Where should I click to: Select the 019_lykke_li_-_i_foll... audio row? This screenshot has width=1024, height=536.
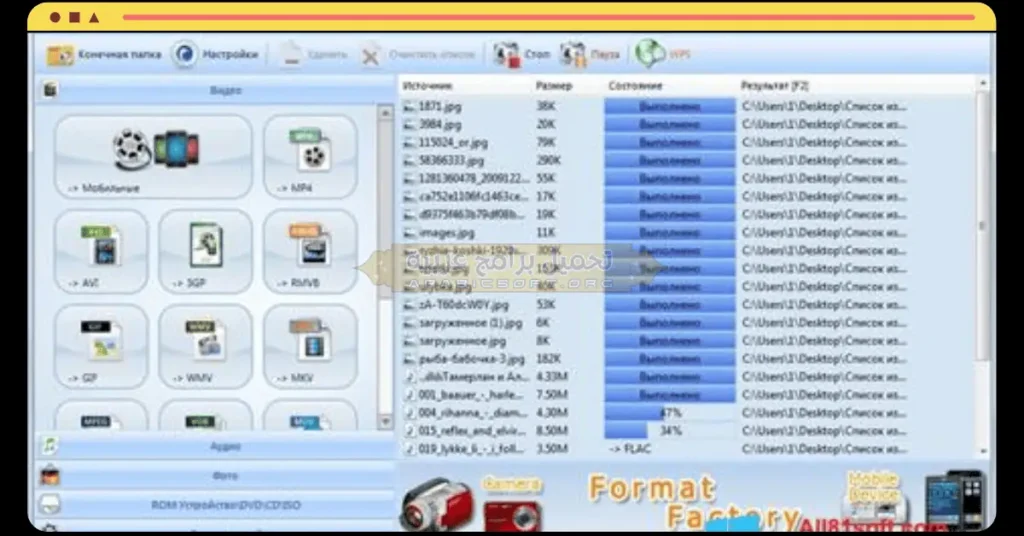click(x=687, y=449)
